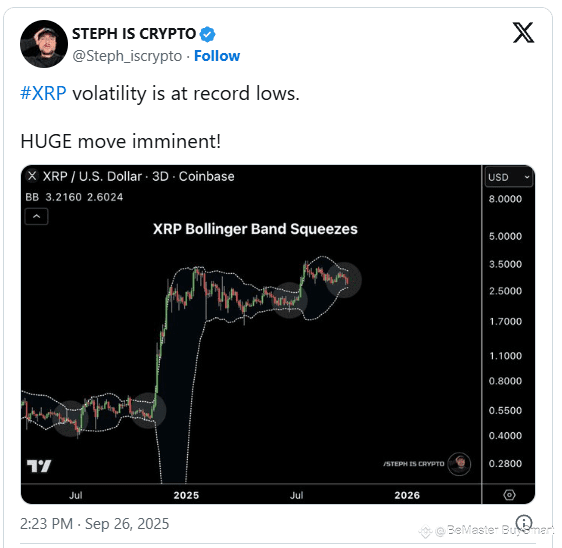
Task: Click watermark avatar beside STEPH IS CRYPTO
Action: [x=459, y=464]
